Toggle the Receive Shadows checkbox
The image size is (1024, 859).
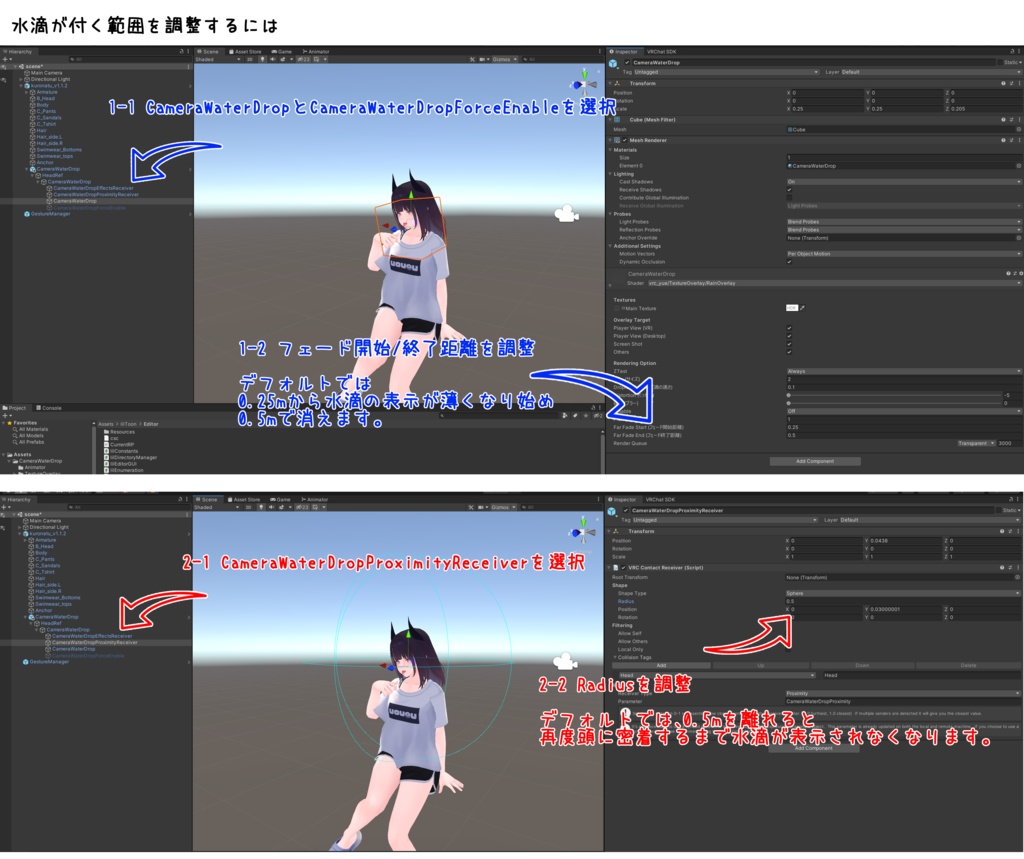coord(789,190)
